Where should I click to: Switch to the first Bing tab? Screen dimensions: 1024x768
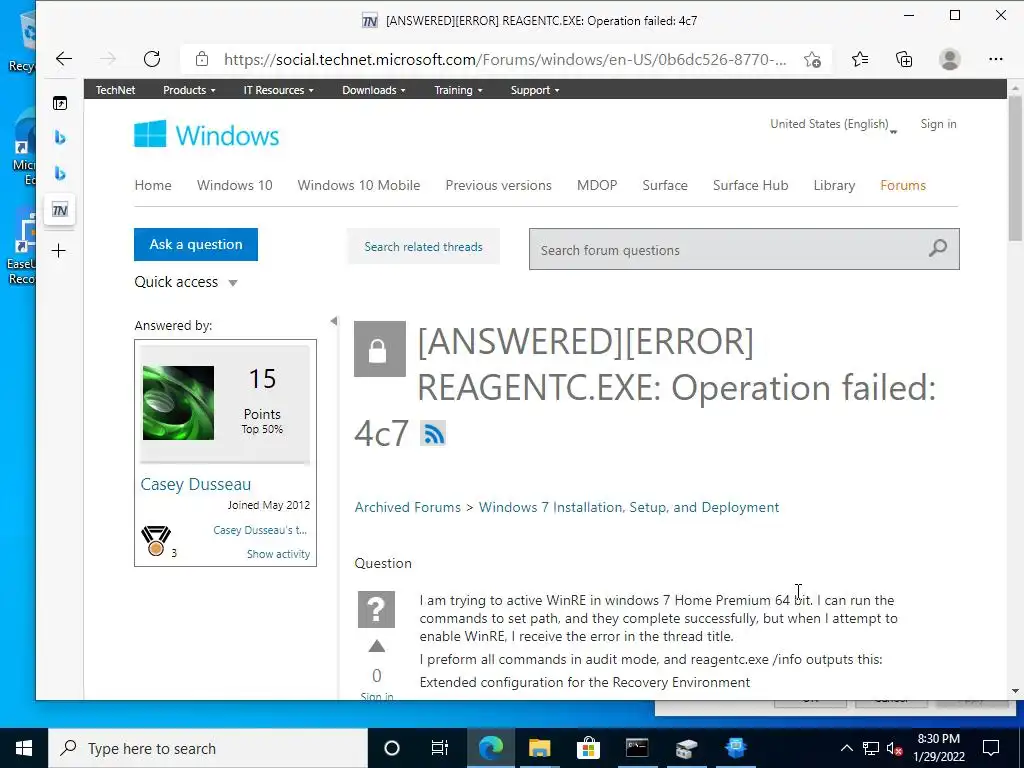pos(59,137)
